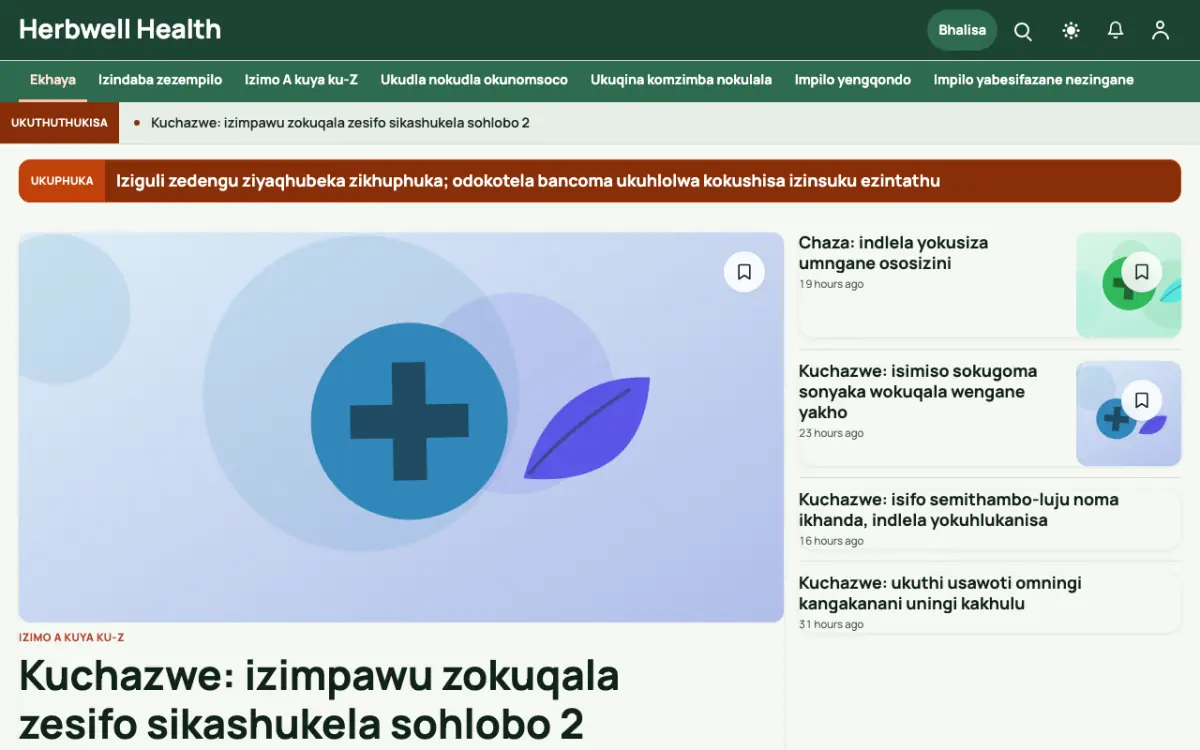Open Impilo yabesifazane nezingane nav item

pos(1034,80)
